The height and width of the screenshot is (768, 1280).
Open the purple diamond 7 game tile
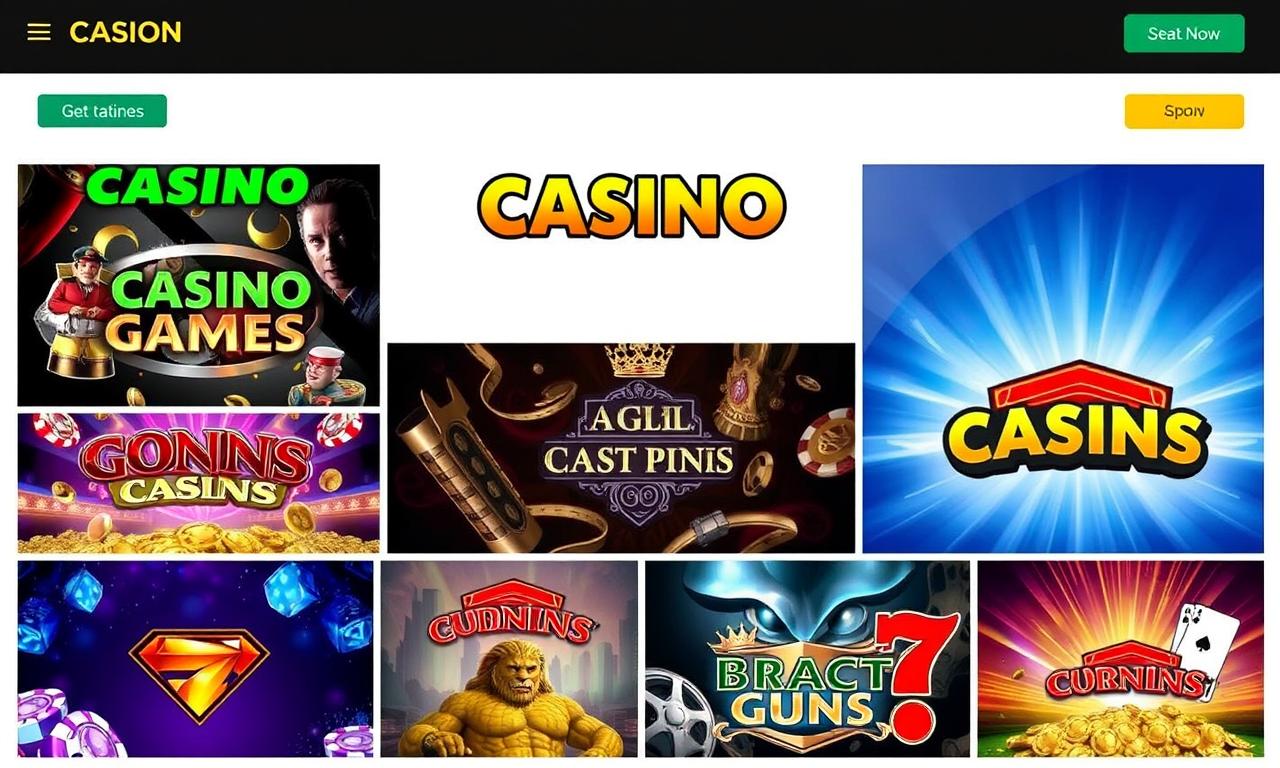196,659
